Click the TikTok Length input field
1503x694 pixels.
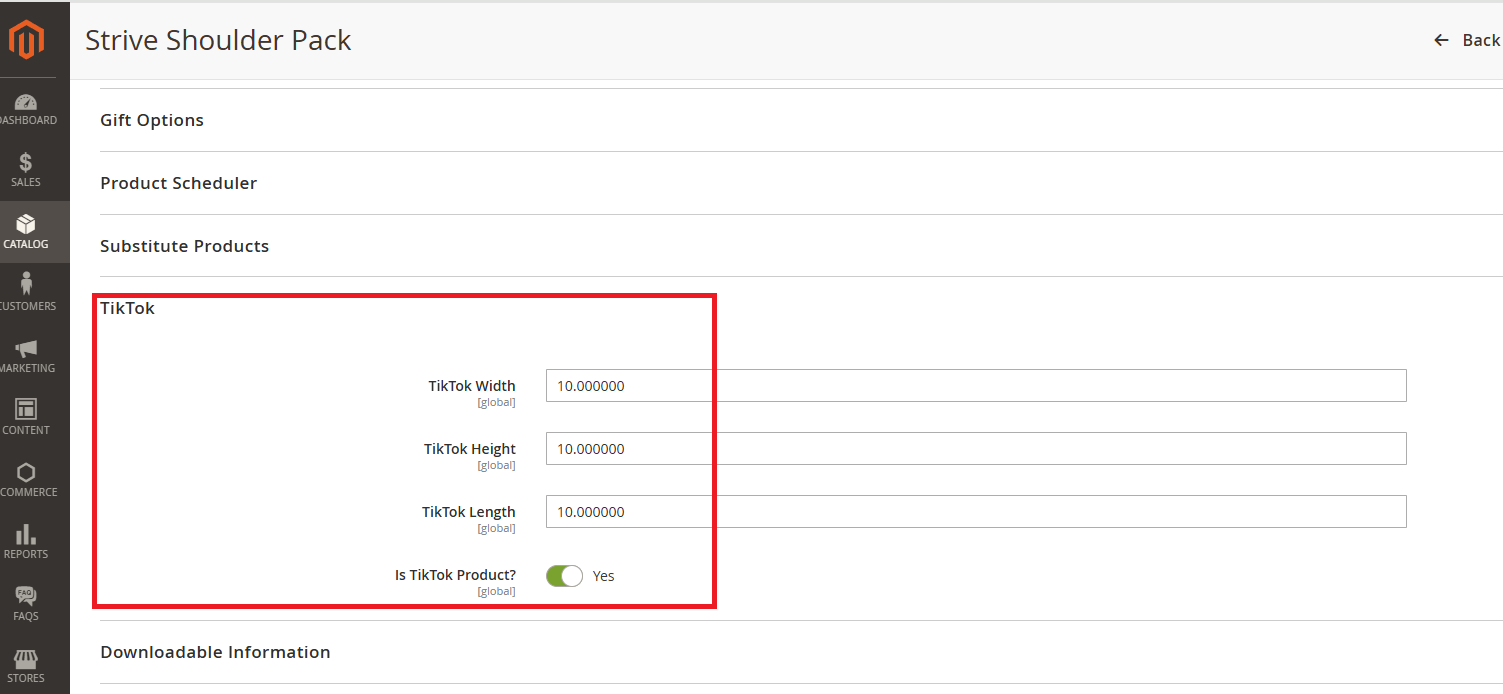(x=976, y=512)
